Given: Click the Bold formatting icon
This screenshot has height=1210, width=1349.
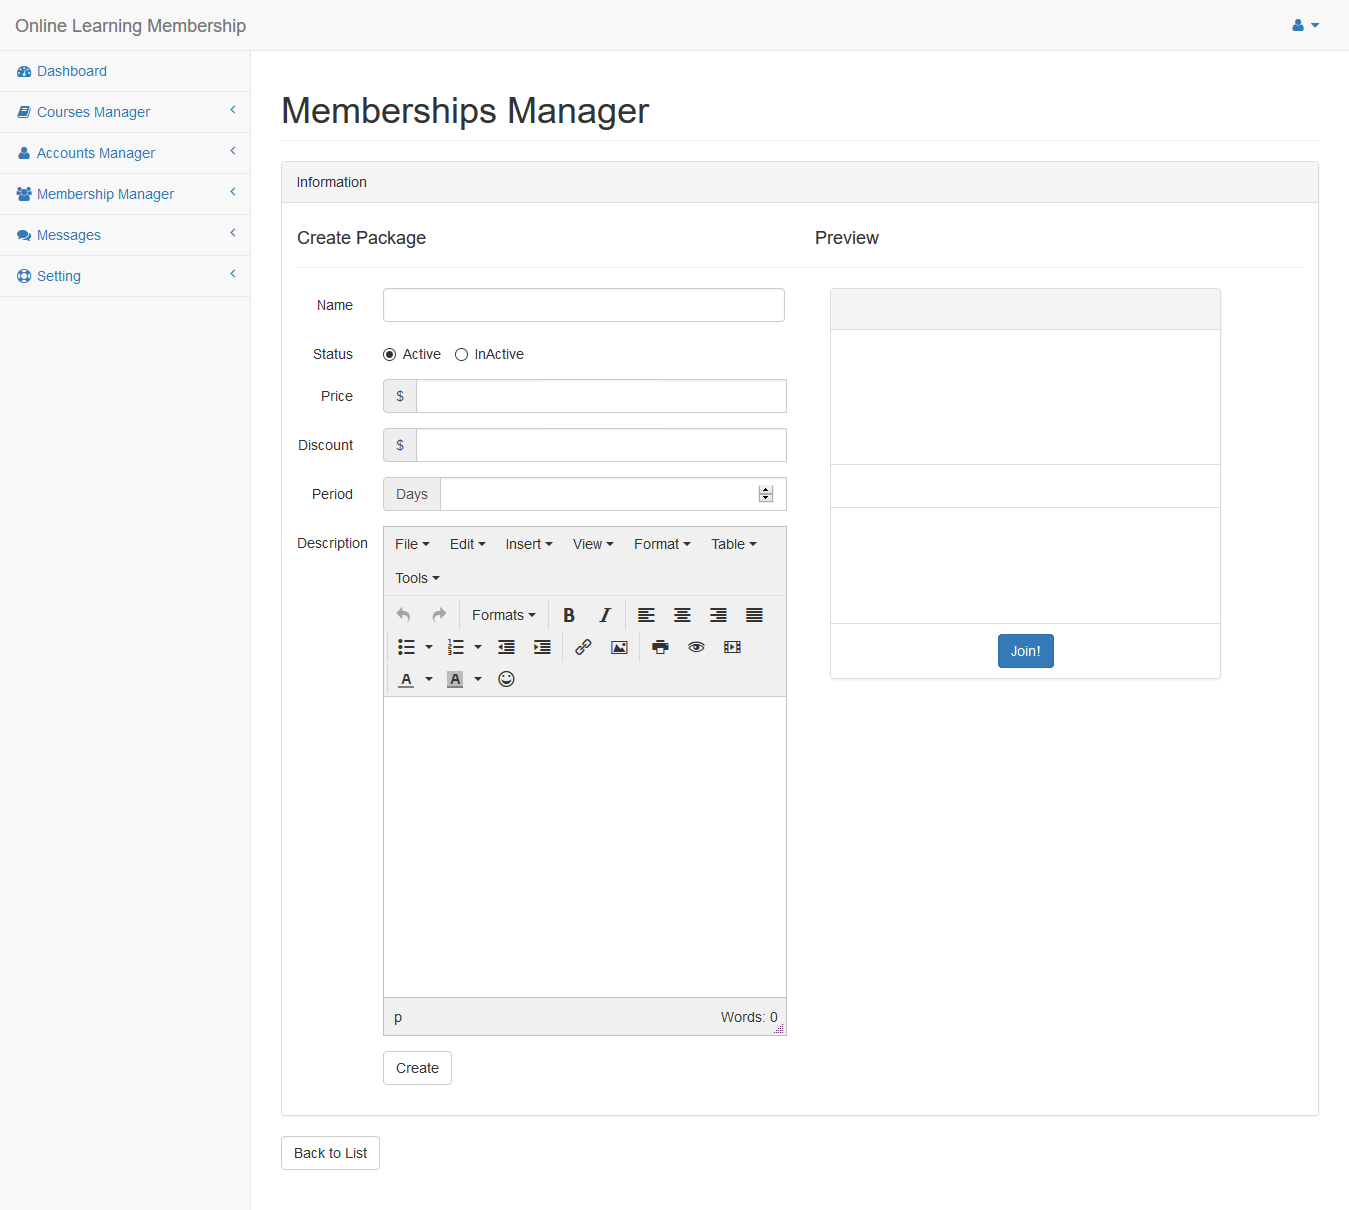Looking at the screenshot, I should tap(569, 615).
